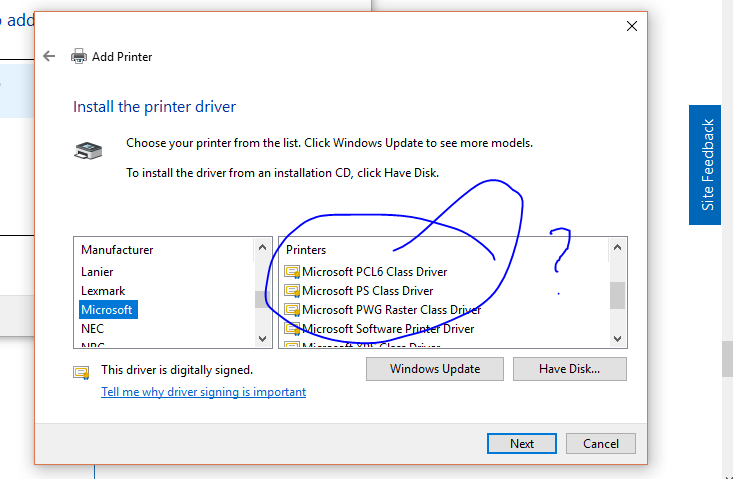
Task: Click the Have Disk... button
Action: click(569, 369)
